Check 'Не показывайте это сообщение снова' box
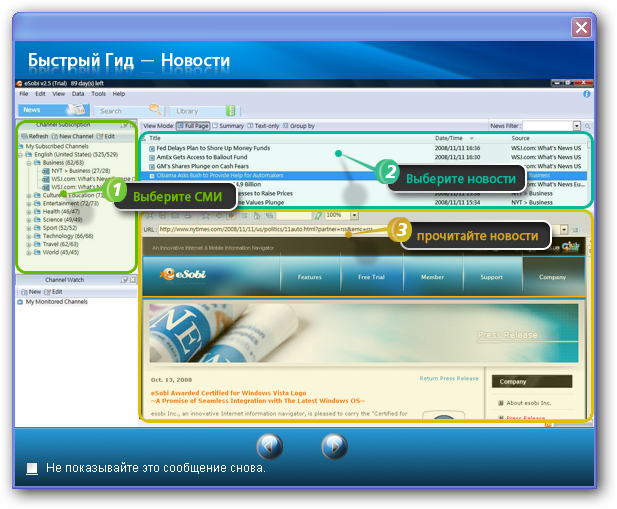Screen dimensions: 617x509 32,468
